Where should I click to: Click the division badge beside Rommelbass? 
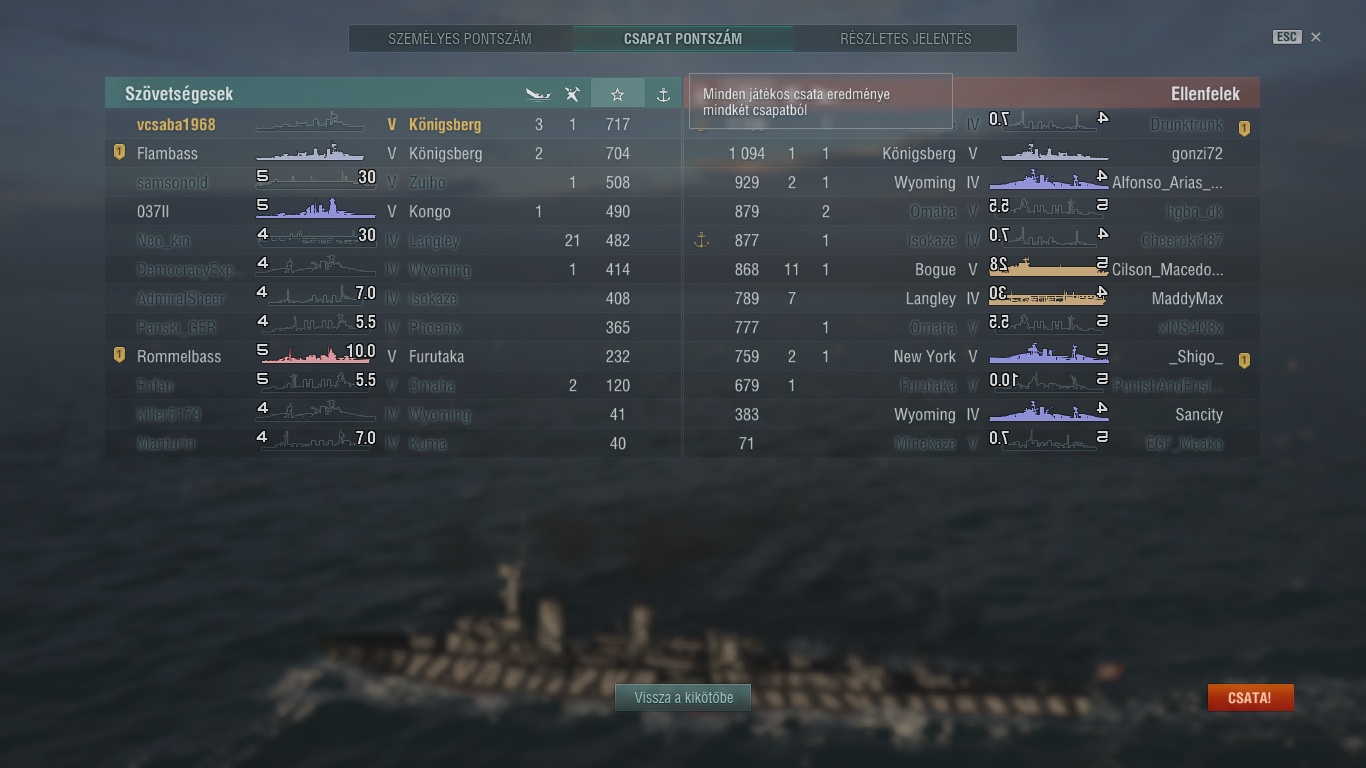click(119, 355)
